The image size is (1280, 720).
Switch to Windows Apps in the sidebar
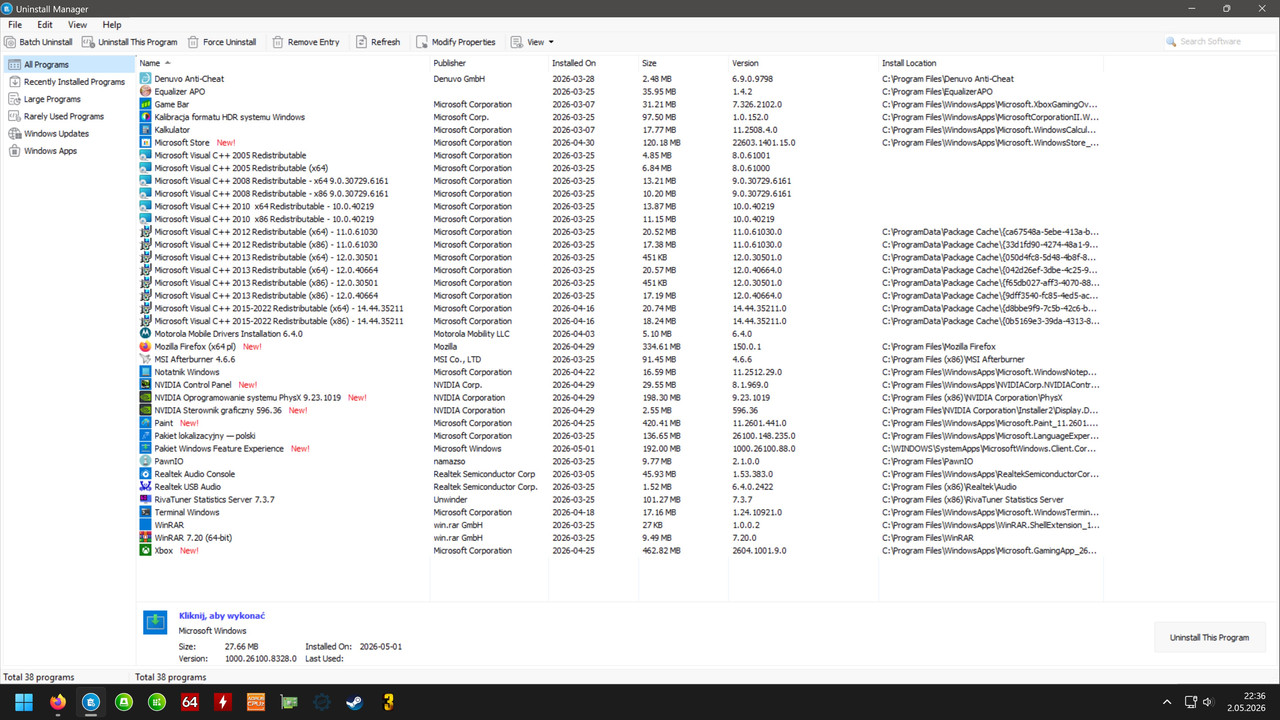(x=69, y=151)
